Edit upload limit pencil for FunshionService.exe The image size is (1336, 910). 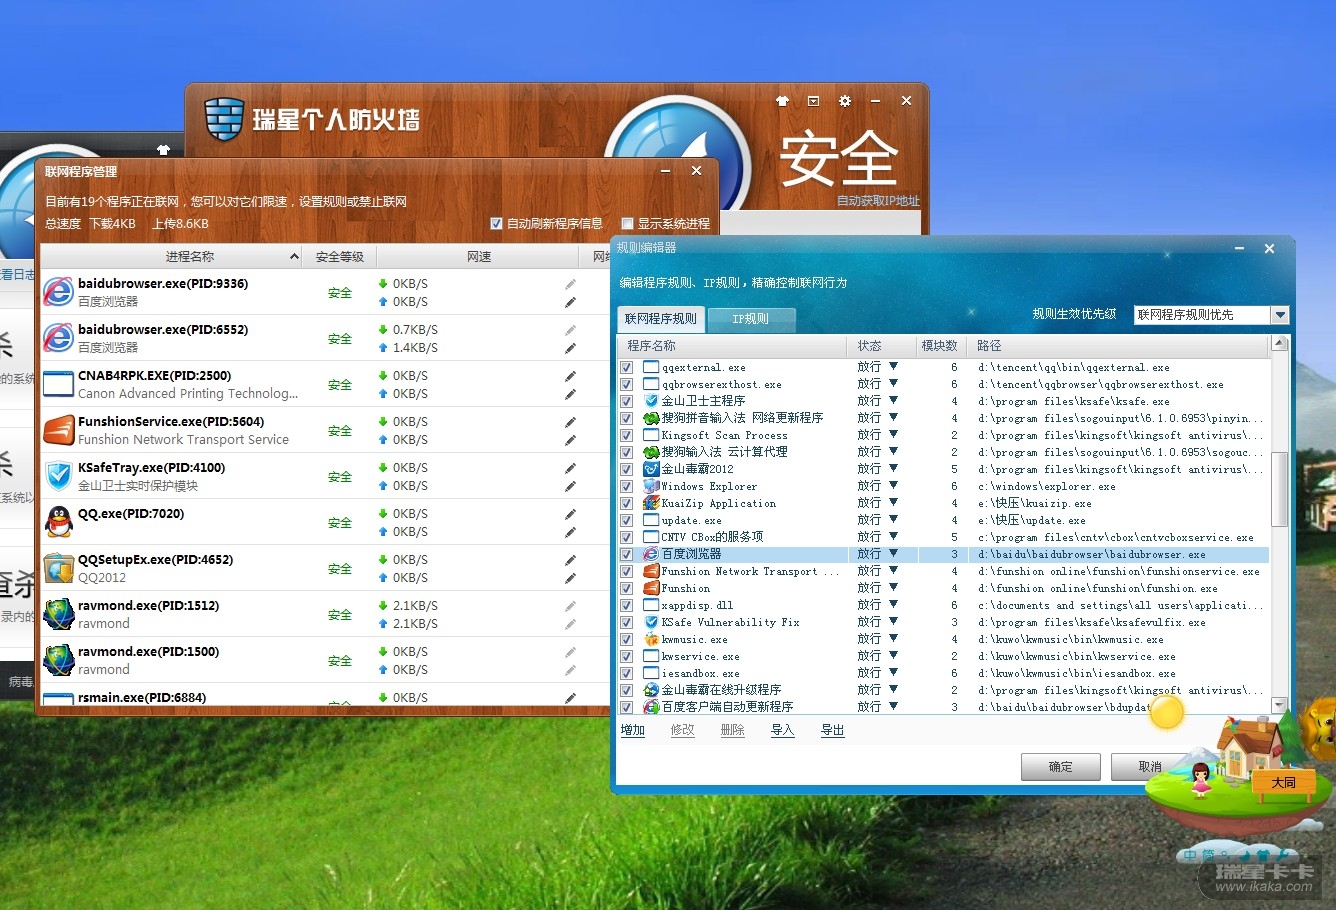pos(570,440)
